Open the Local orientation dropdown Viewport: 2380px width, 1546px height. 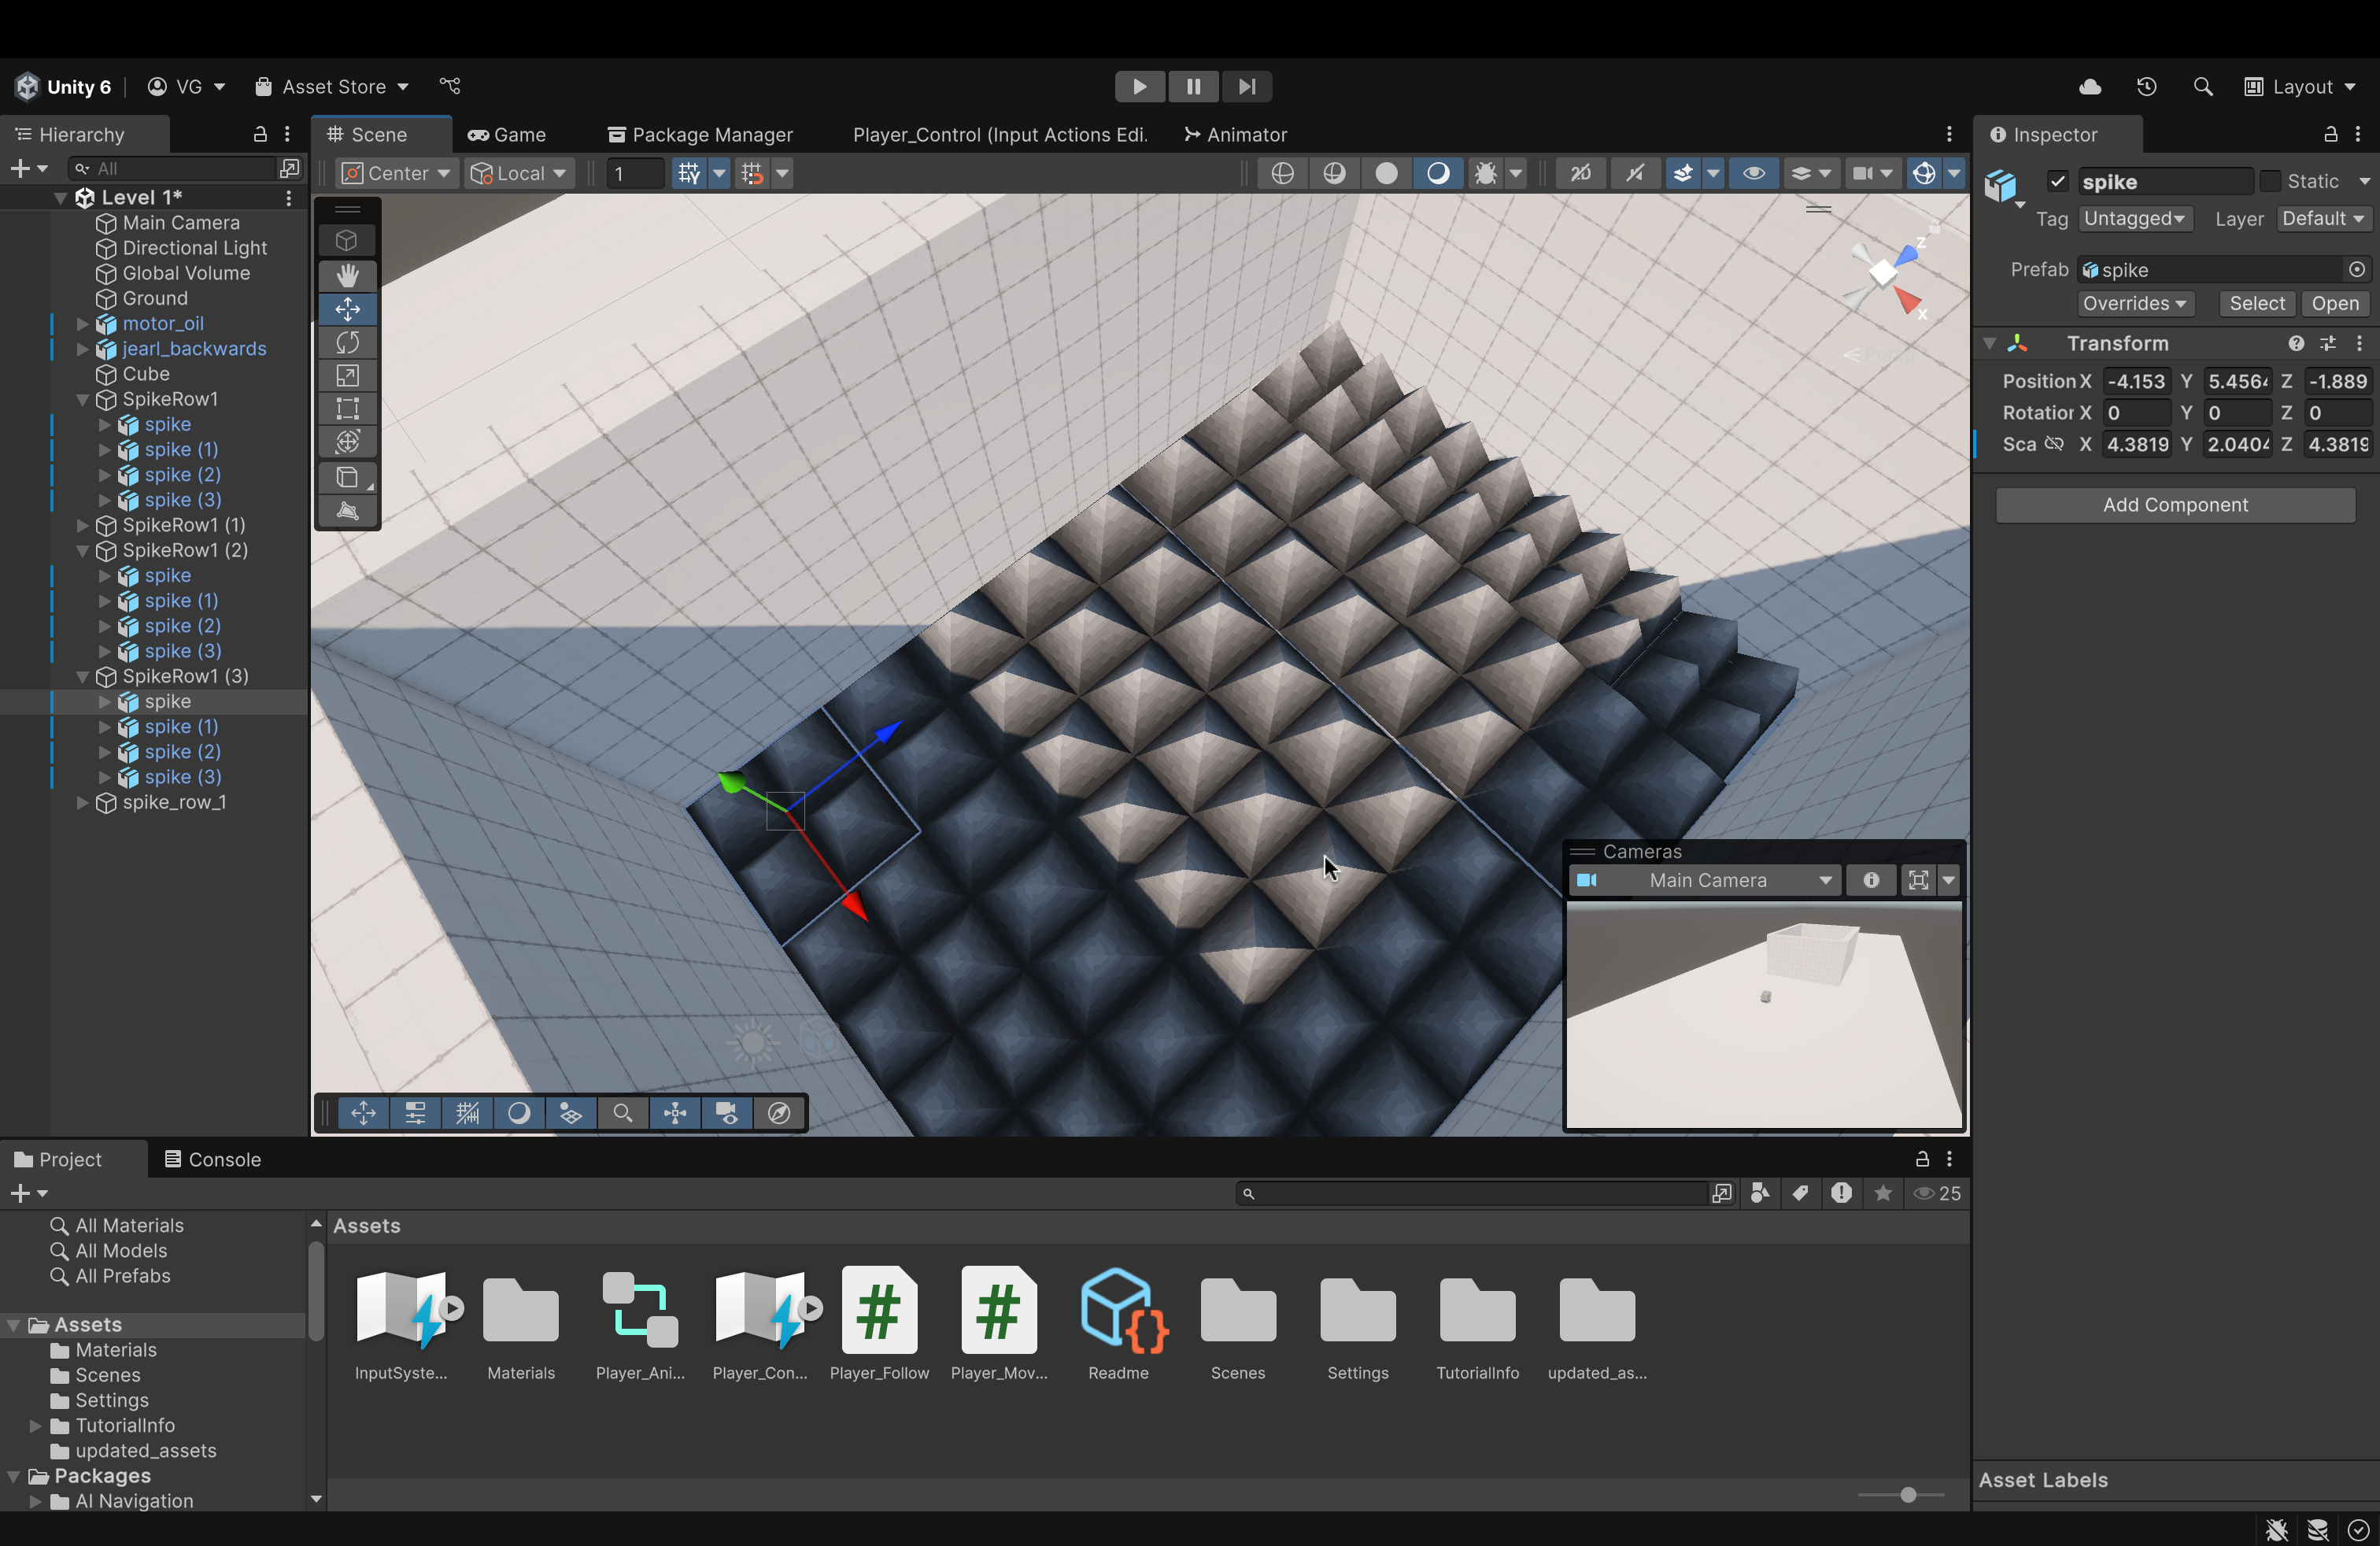(x=520, y=173)
